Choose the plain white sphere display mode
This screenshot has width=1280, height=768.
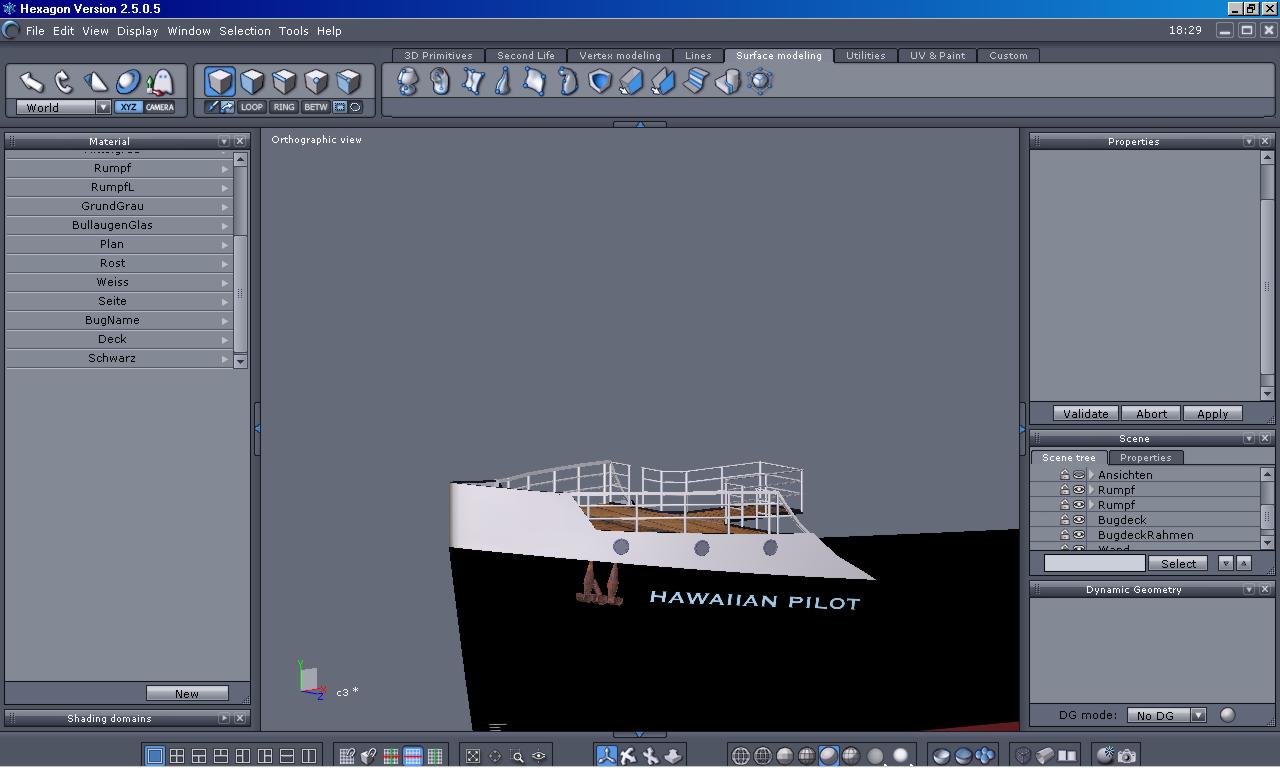tap(901, 756)
